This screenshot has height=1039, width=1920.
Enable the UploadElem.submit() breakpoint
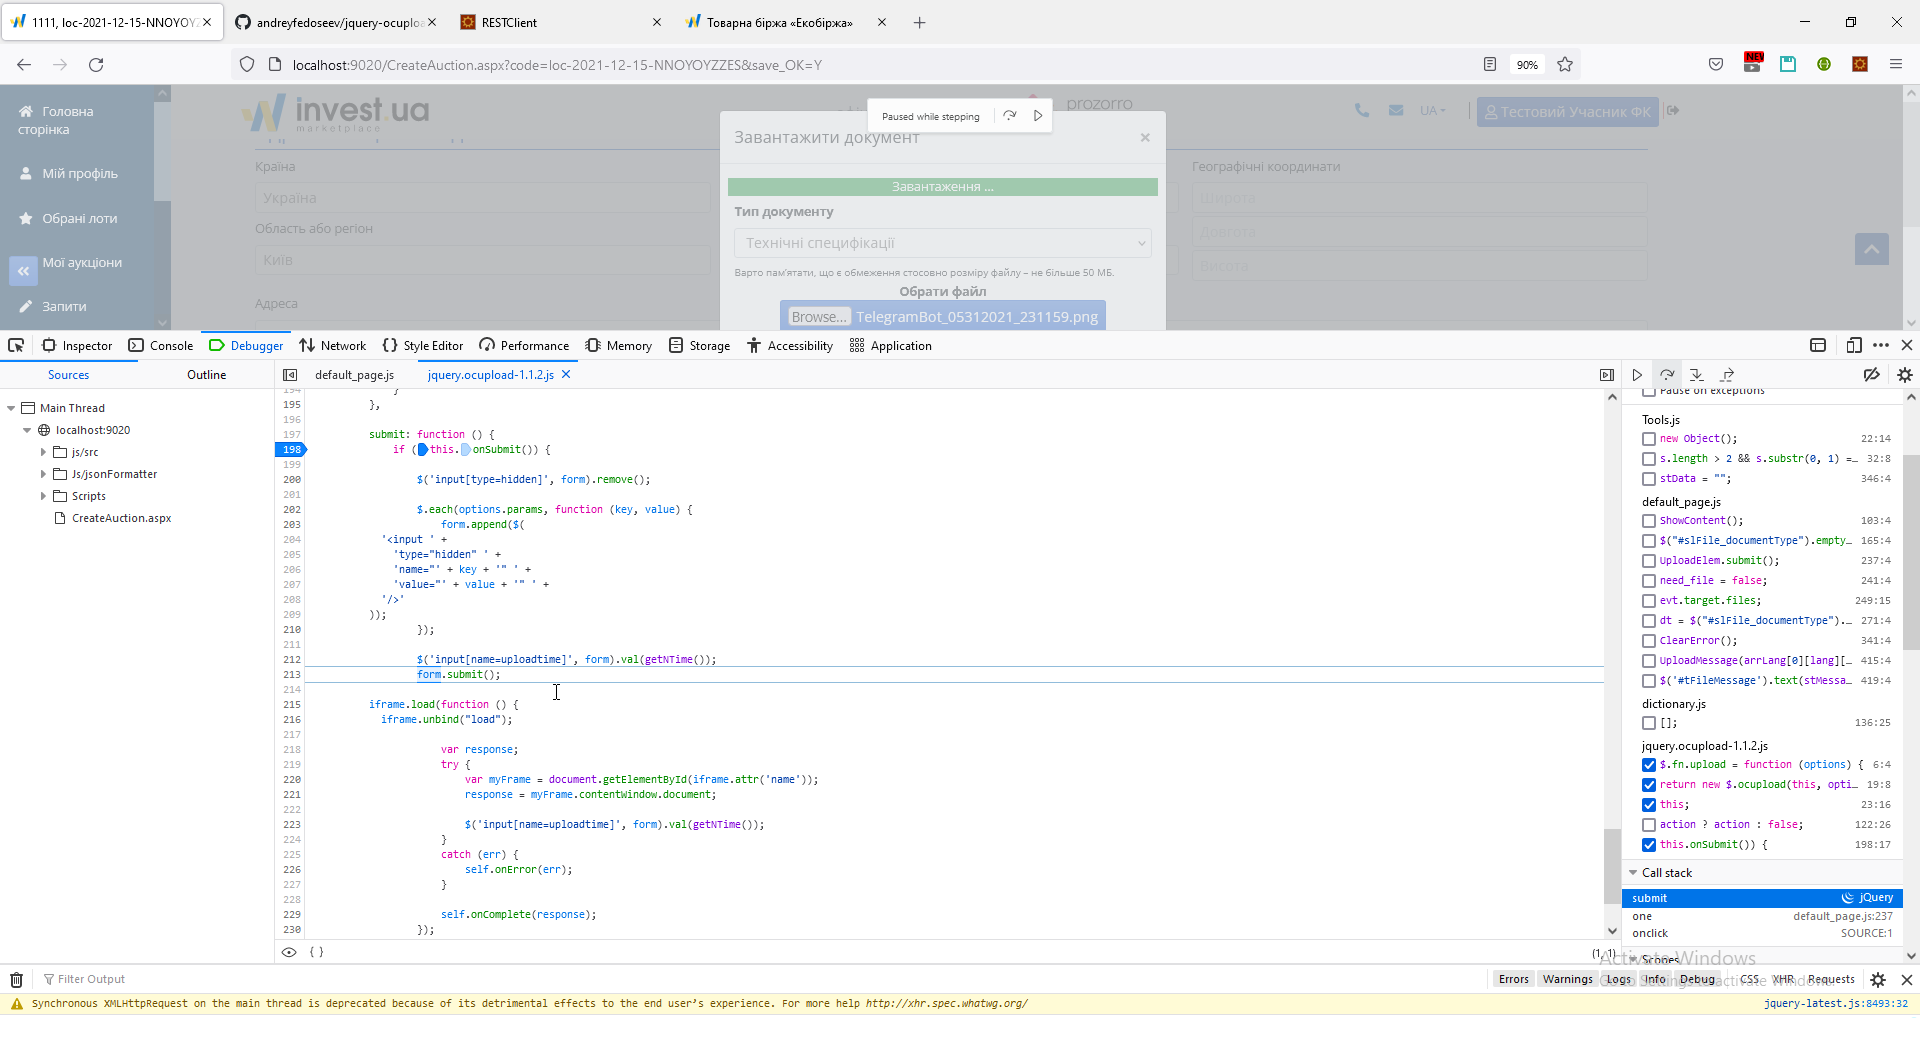[x=1649, y=561]
